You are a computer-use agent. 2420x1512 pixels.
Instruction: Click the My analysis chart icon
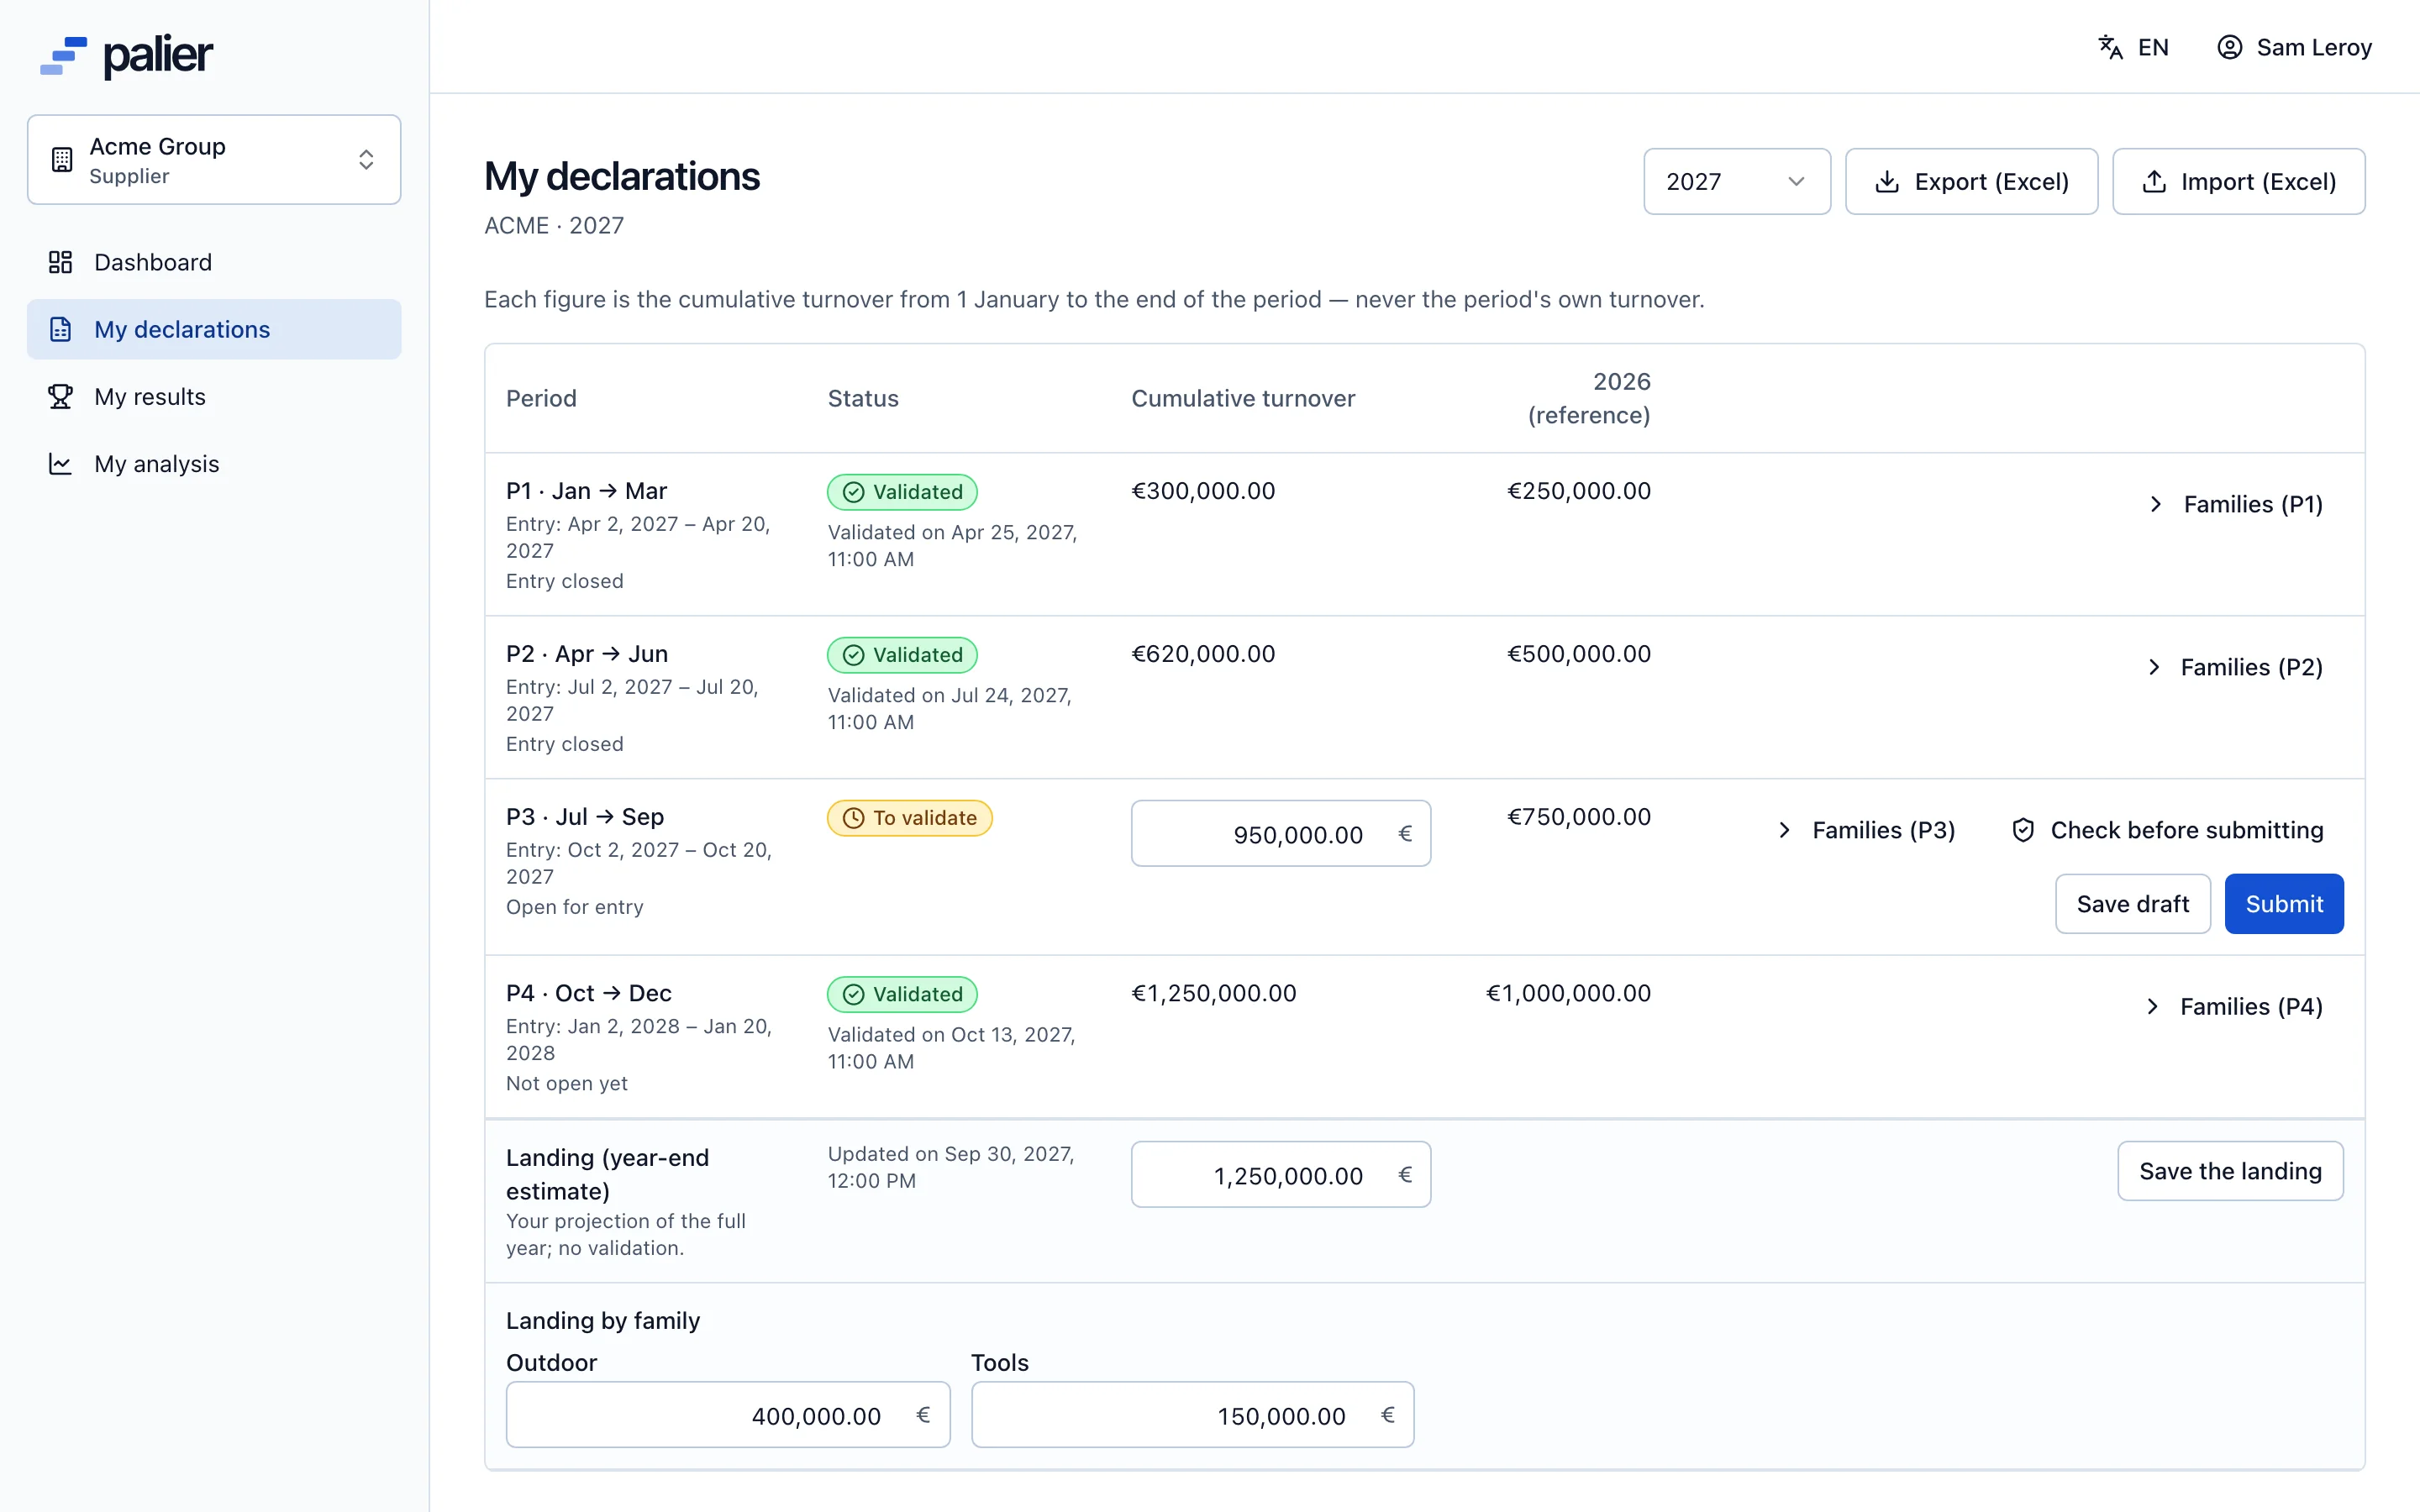tap(60, 464)
